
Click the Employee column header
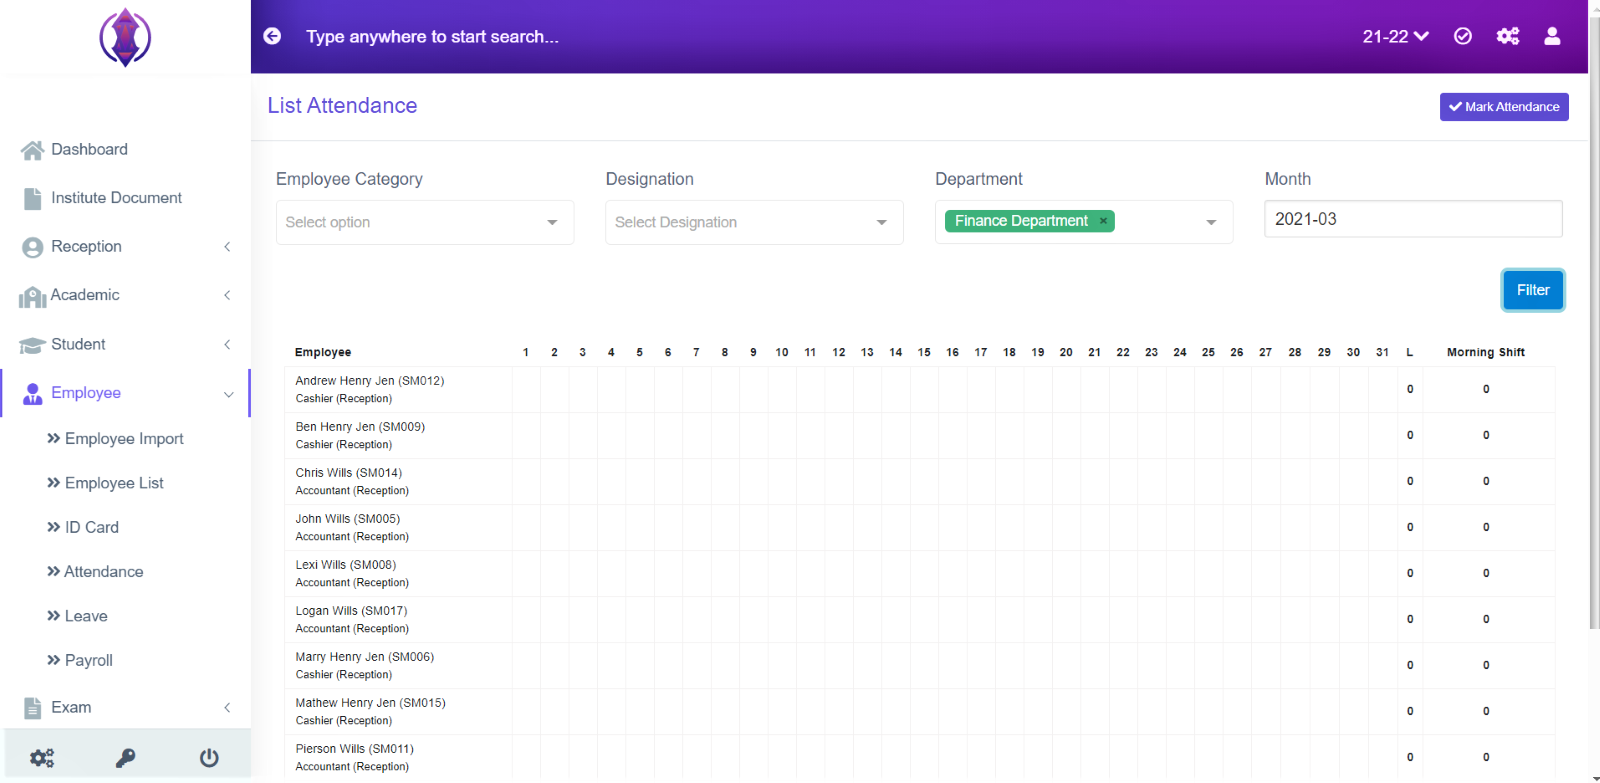click(x=323, y=352)
